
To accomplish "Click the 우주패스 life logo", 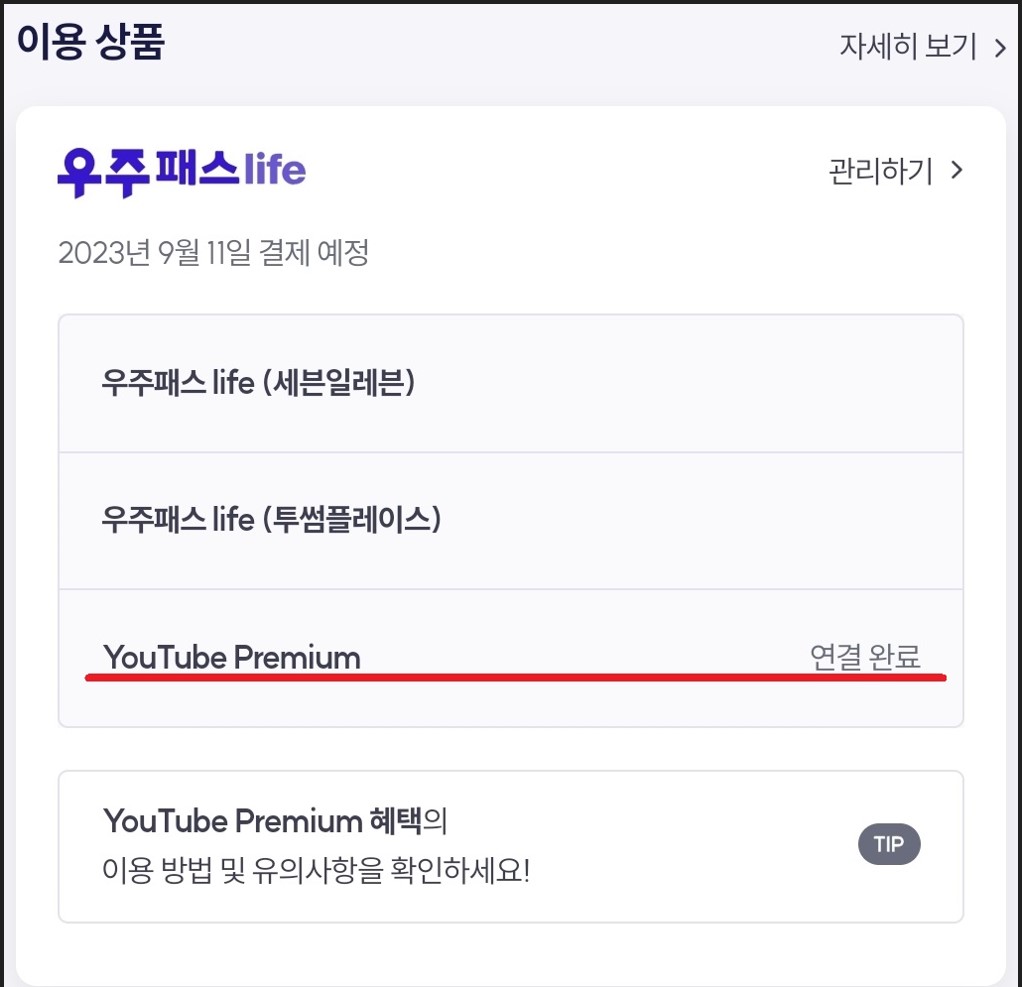I will [x=180, y=171].
